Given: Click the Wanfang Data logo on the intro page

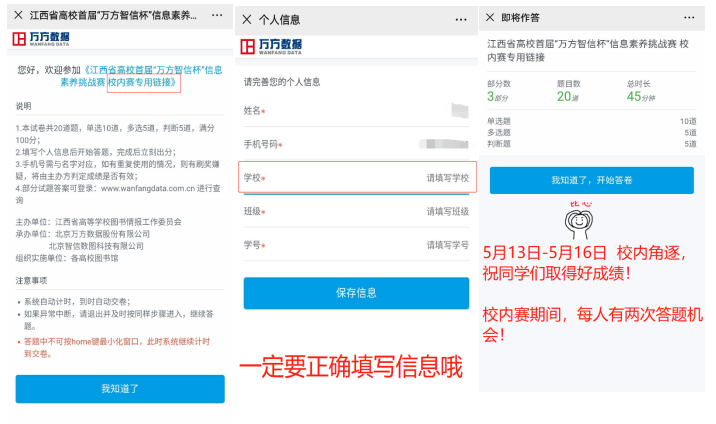Looking at the screenshot, I should coord(41,39).
